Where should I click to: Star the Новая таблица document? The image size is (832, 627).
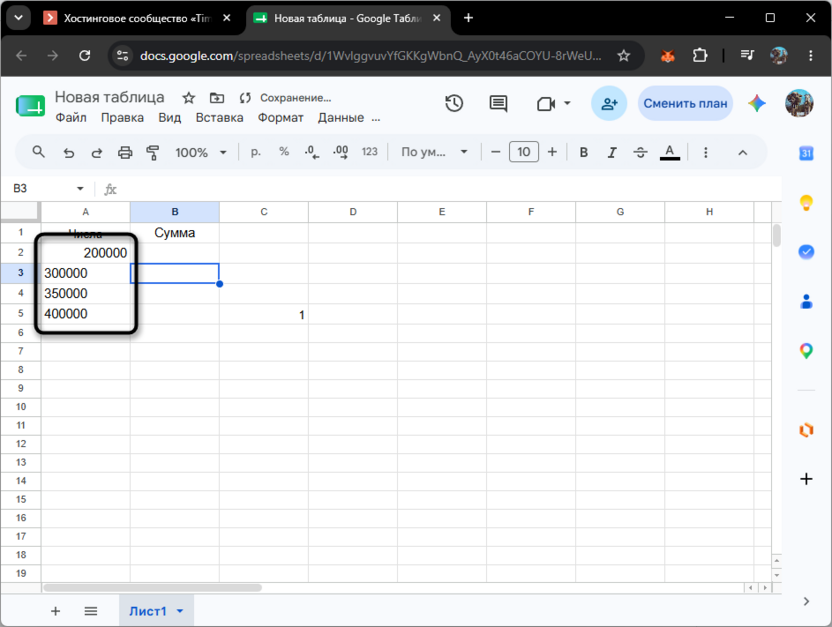188,98
